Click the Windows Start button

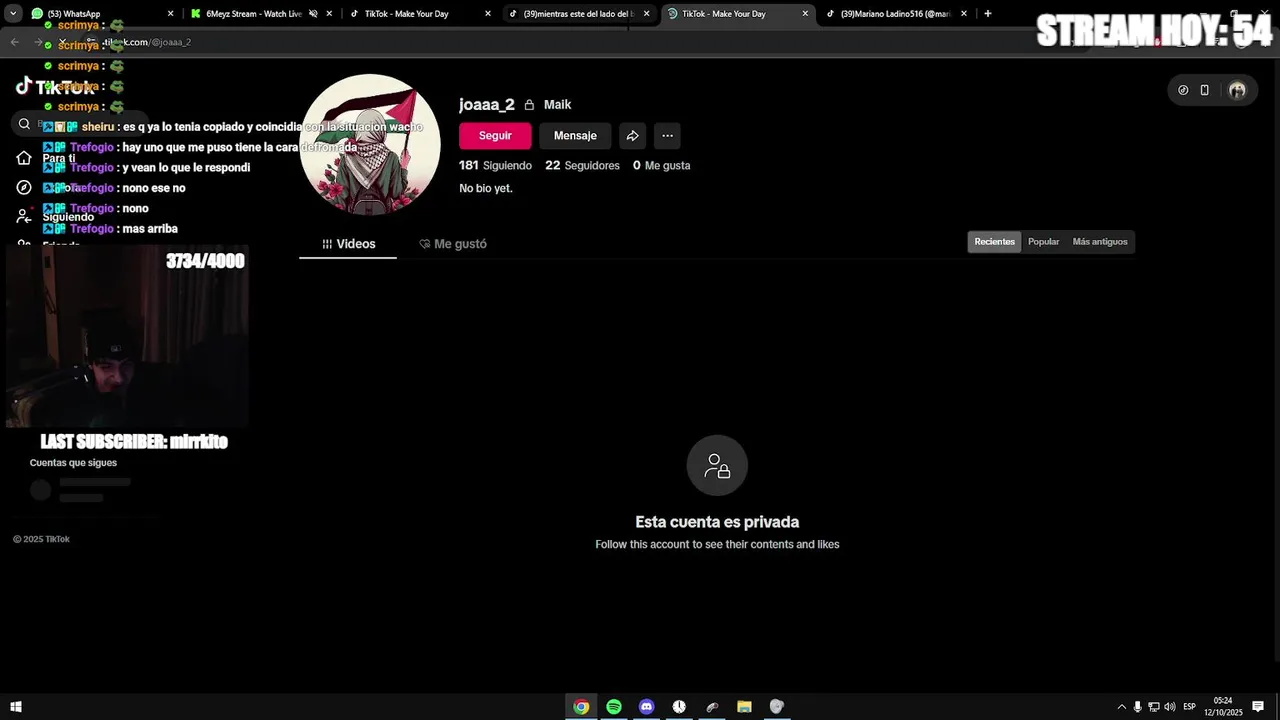click(16, 707)
